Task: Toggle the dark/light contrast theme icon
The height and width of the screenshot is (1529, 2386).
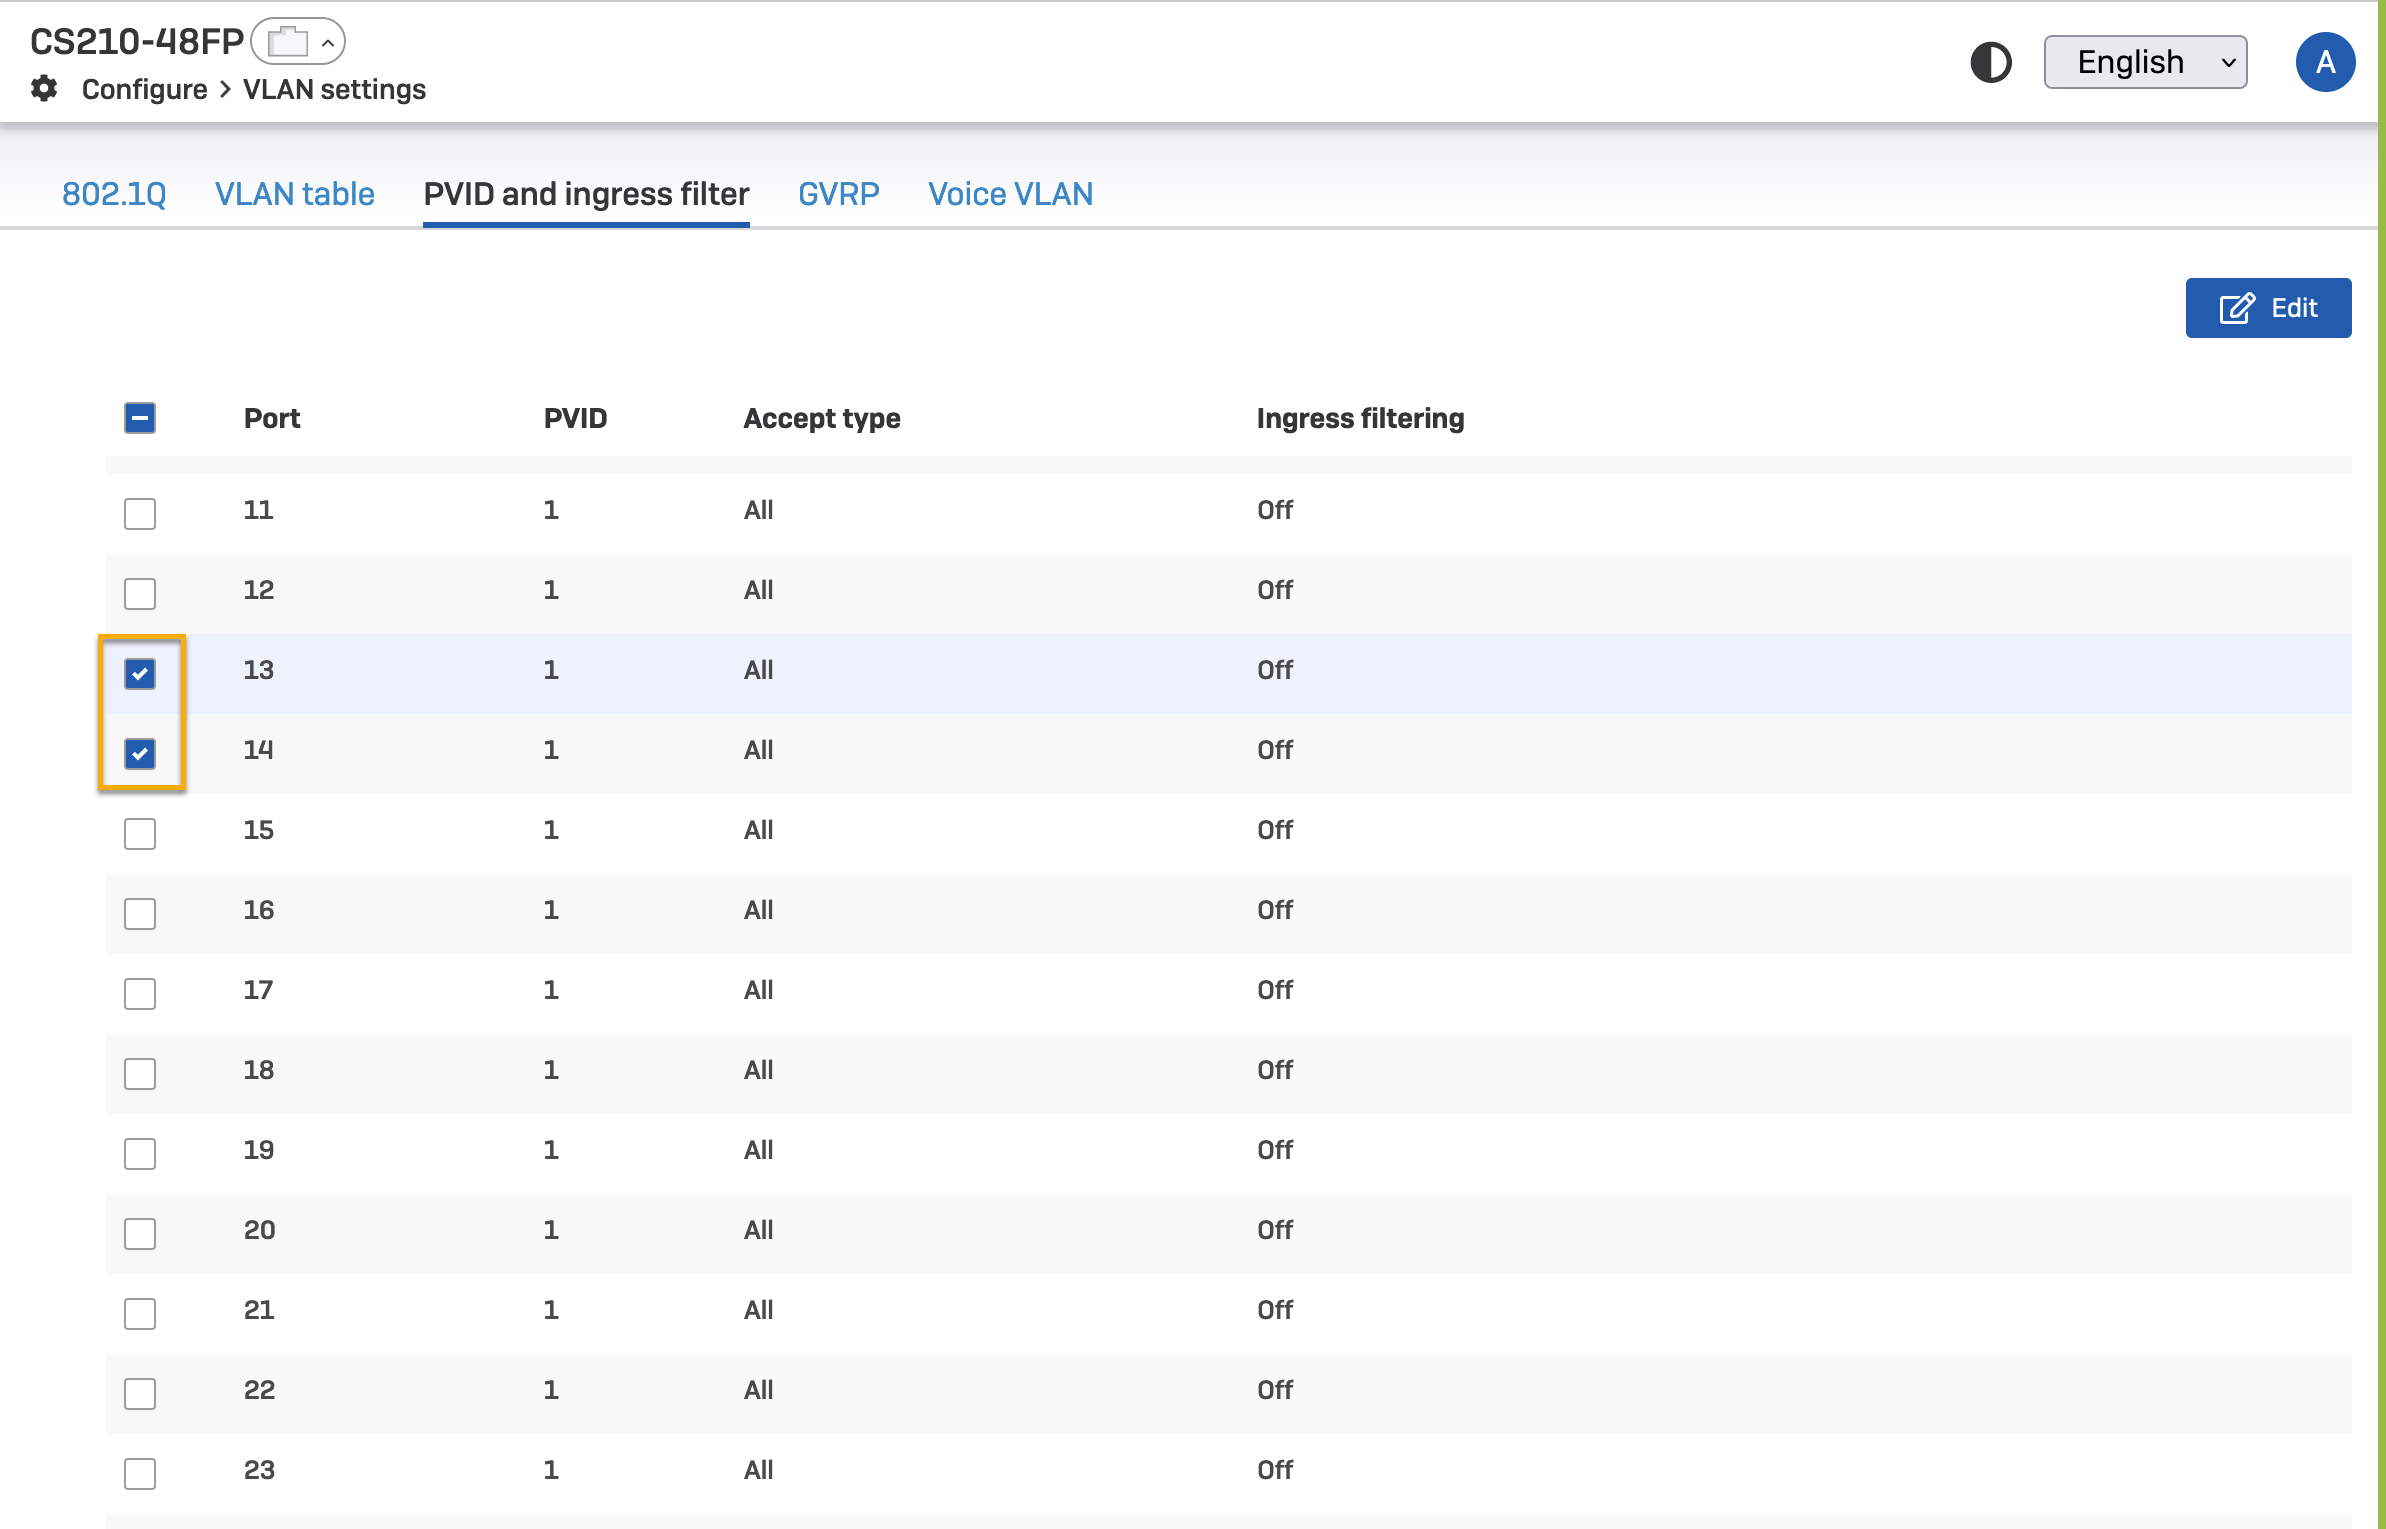Action: click(x=1990, y=62)
